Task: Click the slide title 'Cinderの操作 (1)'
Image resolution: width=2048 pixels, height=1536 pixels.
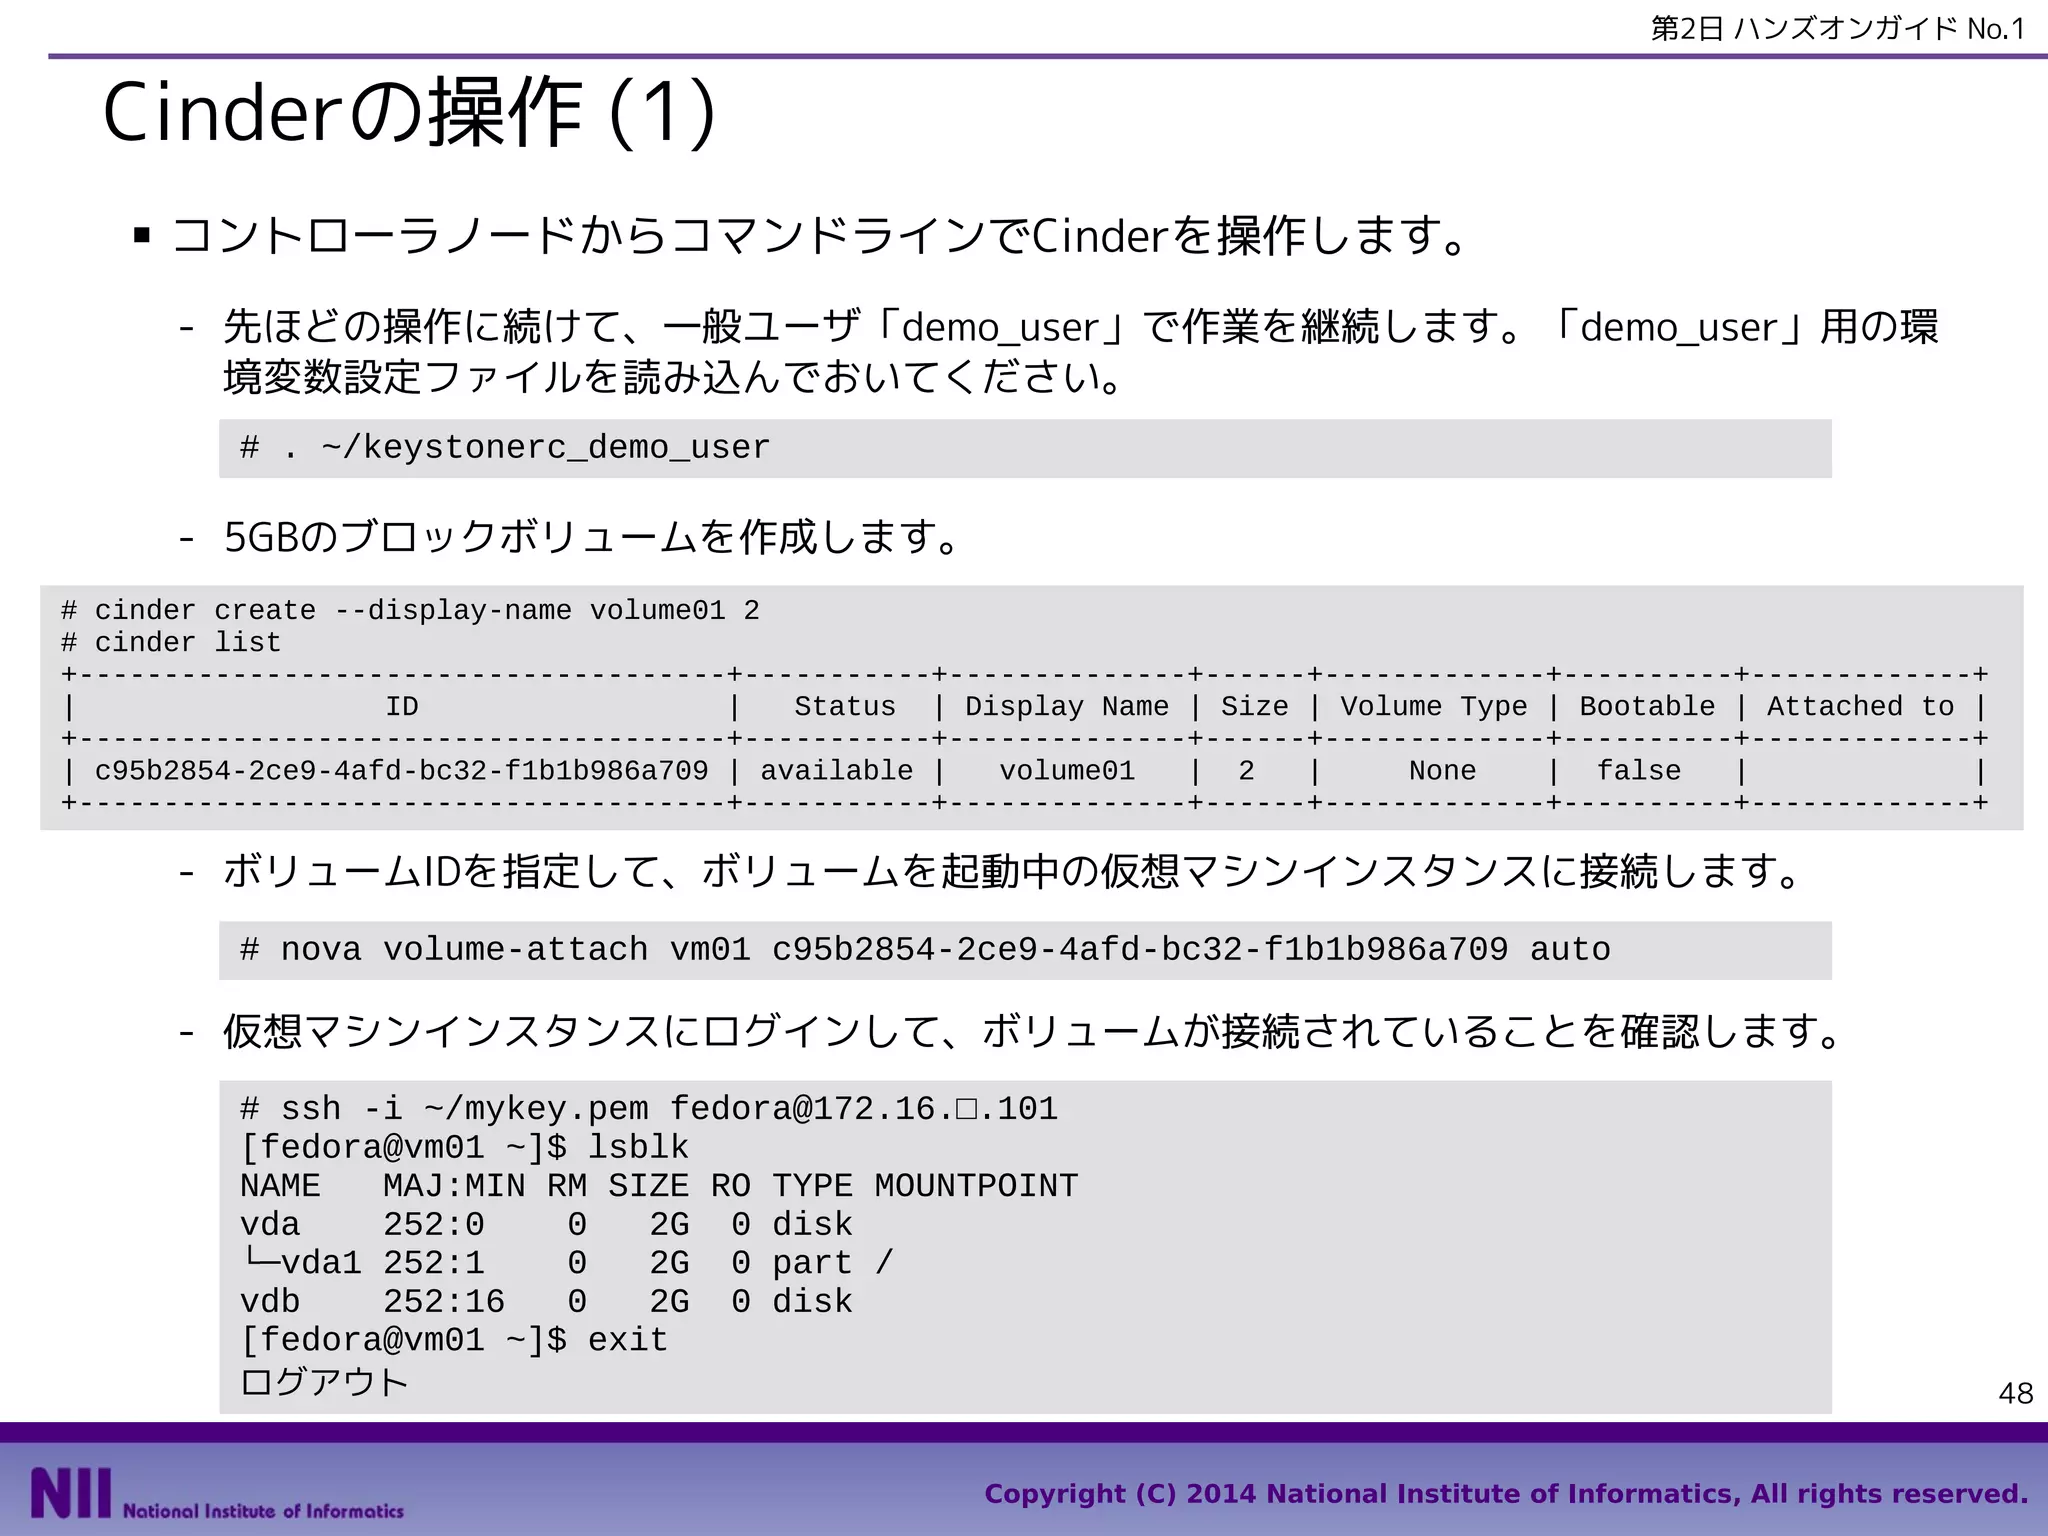Action: [x=408, y=113]
